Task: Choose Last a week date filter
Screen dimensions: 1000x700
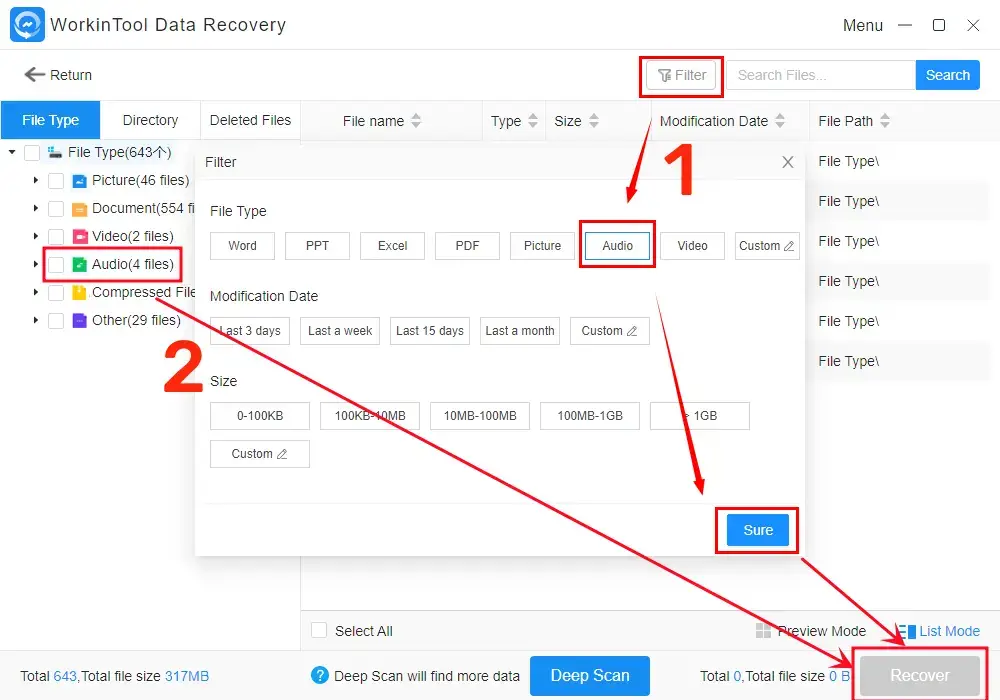Action: [x=340, y=331]
